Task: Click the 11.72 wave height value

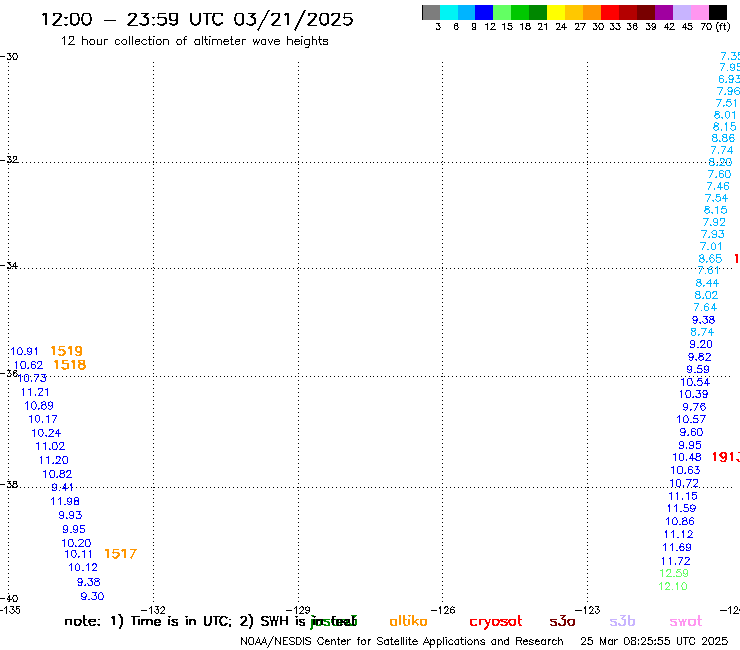Action: pyautogui.click(x=676, y=561)
